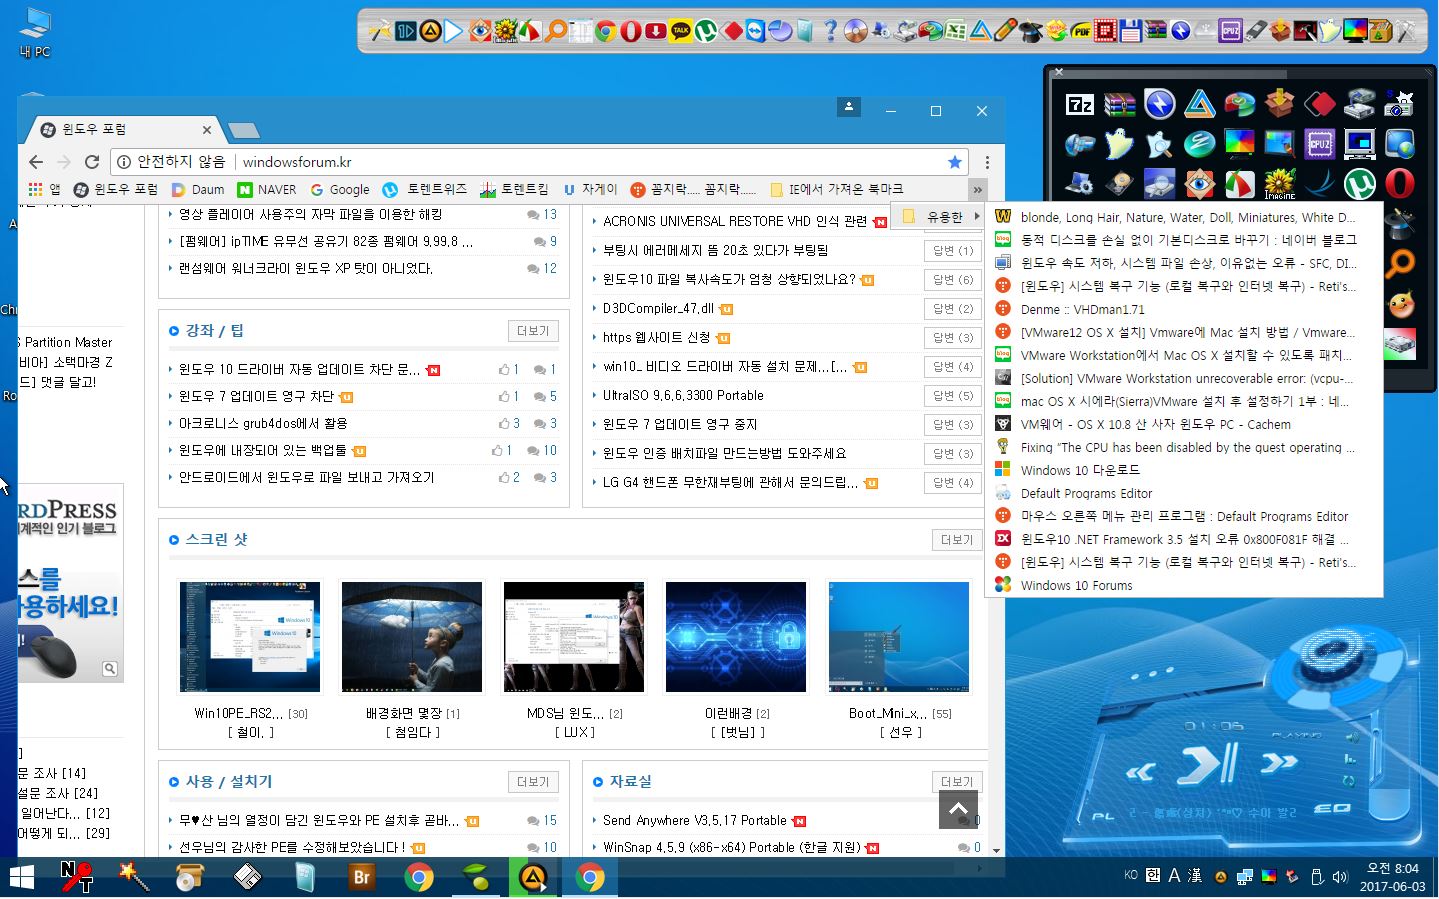The image size is (1439, 899).
Task: Open the PDF tool in top dock
Action: (1081, 31)
